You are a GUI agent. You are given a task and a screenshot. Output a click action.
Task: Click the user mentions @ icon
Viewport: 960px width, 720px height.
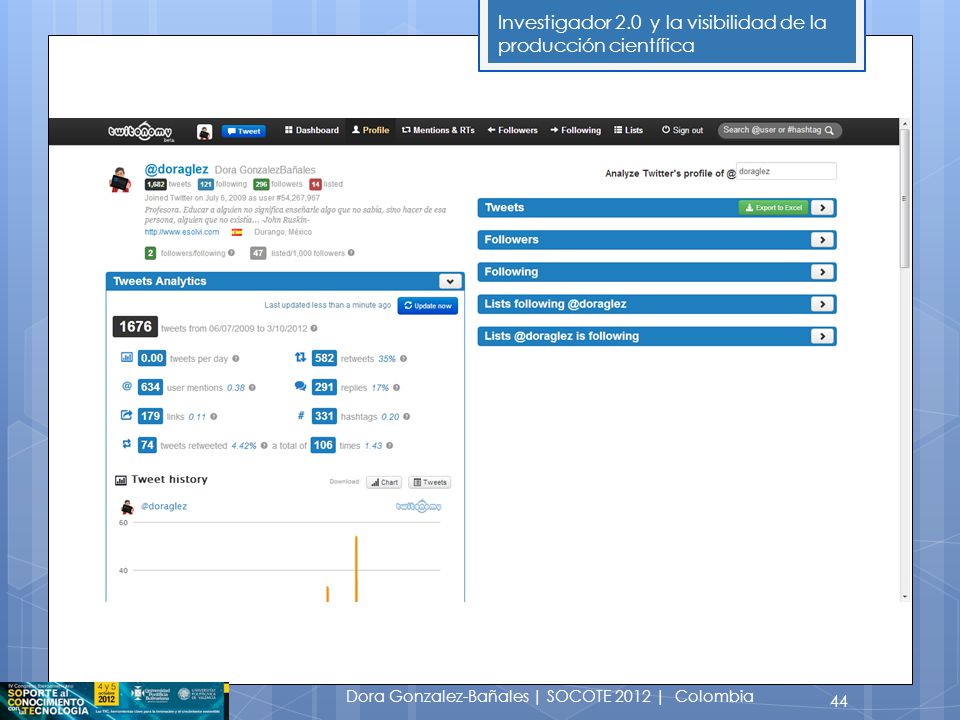point(127,386)
